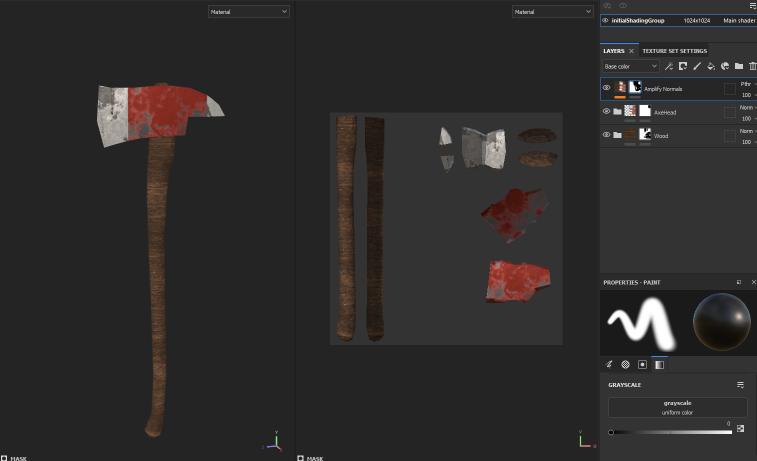Hide the Amplify Normals layer
The image size is (757, 461).
click(606, 88)
